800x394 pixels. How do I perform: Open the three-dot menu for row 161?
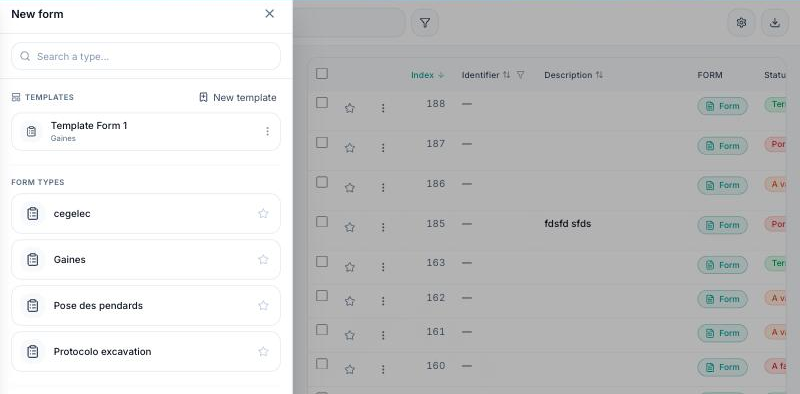click(x=383, y=335)
